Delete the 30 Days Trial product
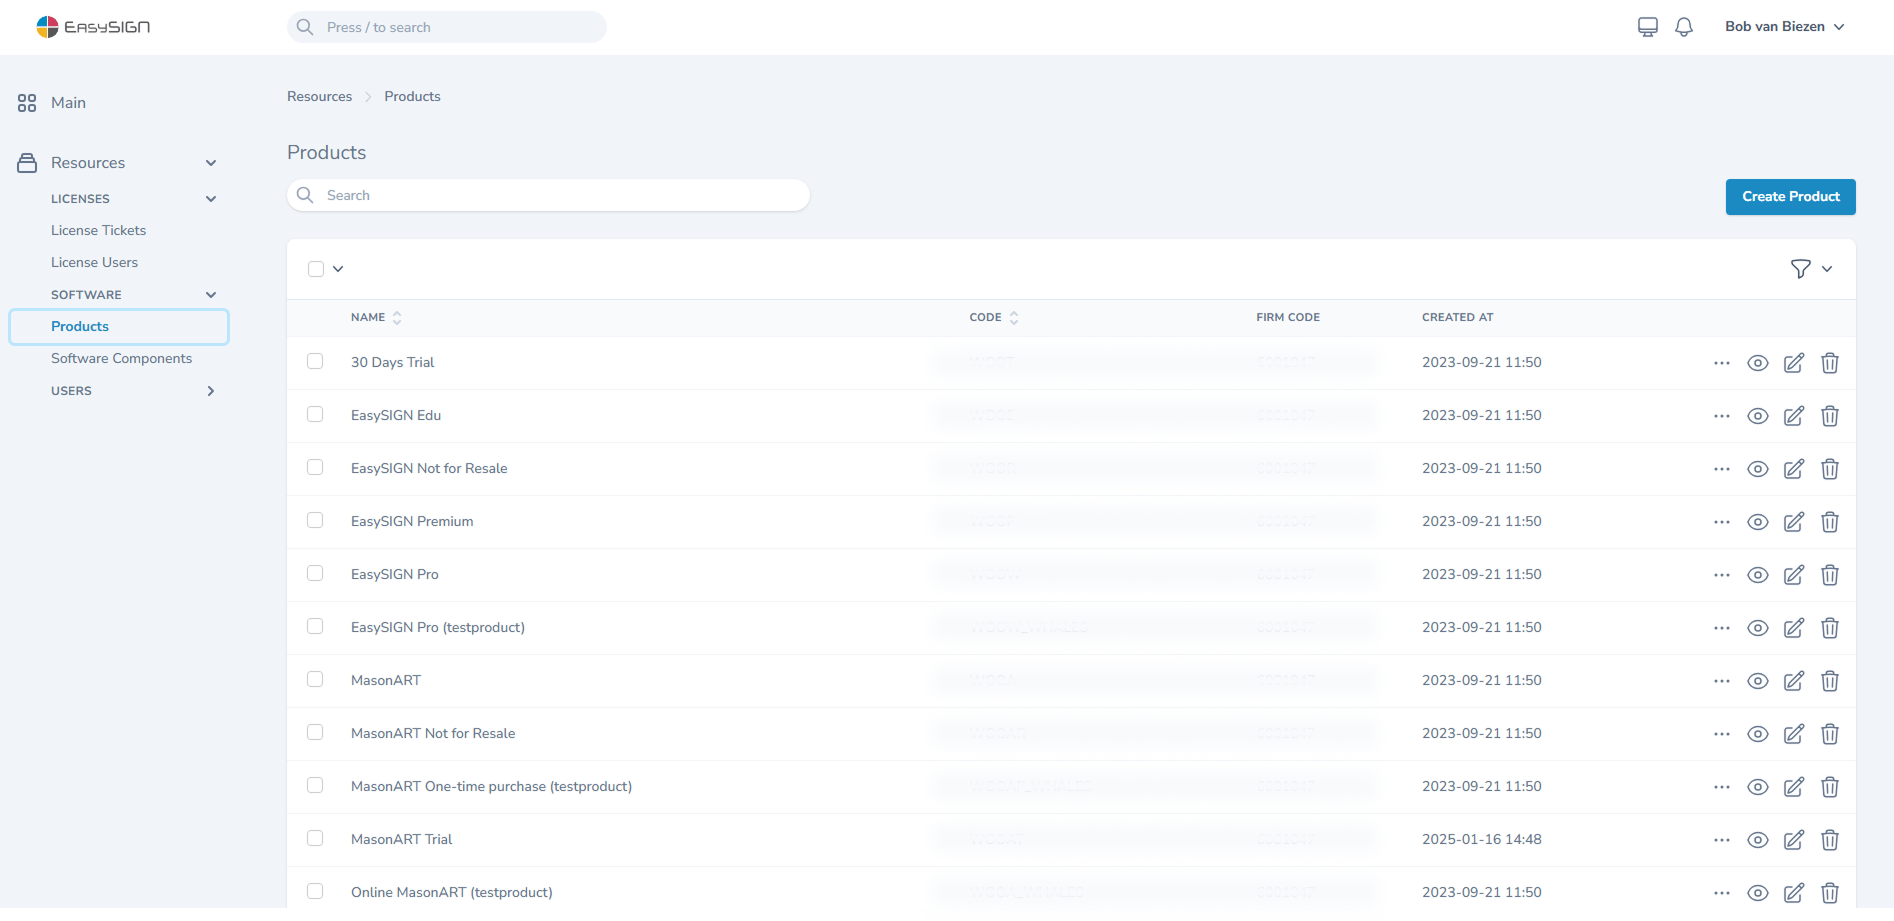Image resolution: width=1894 pixels, height=921 pixels. click(1830, 363)
